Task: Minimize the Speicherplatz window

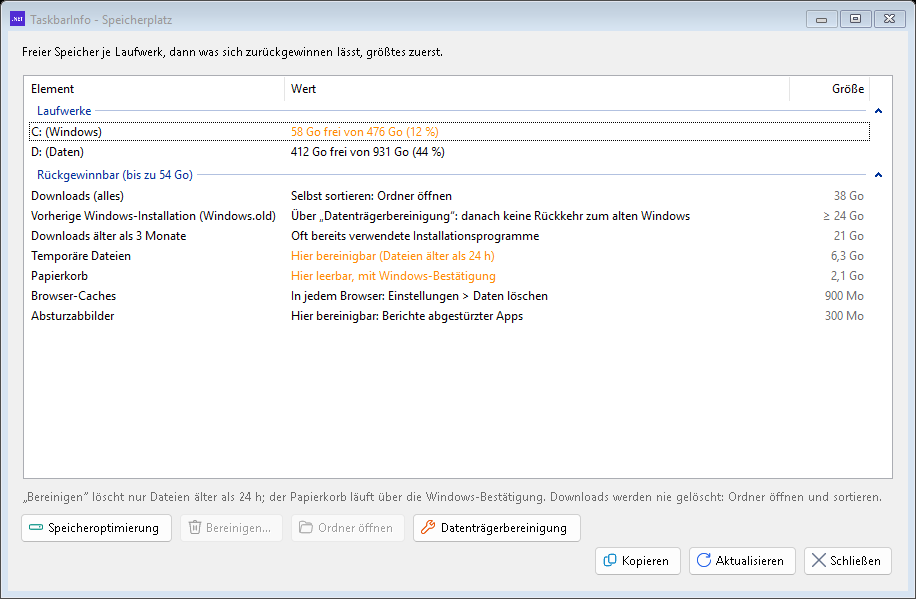Action: tap(821, 19)
